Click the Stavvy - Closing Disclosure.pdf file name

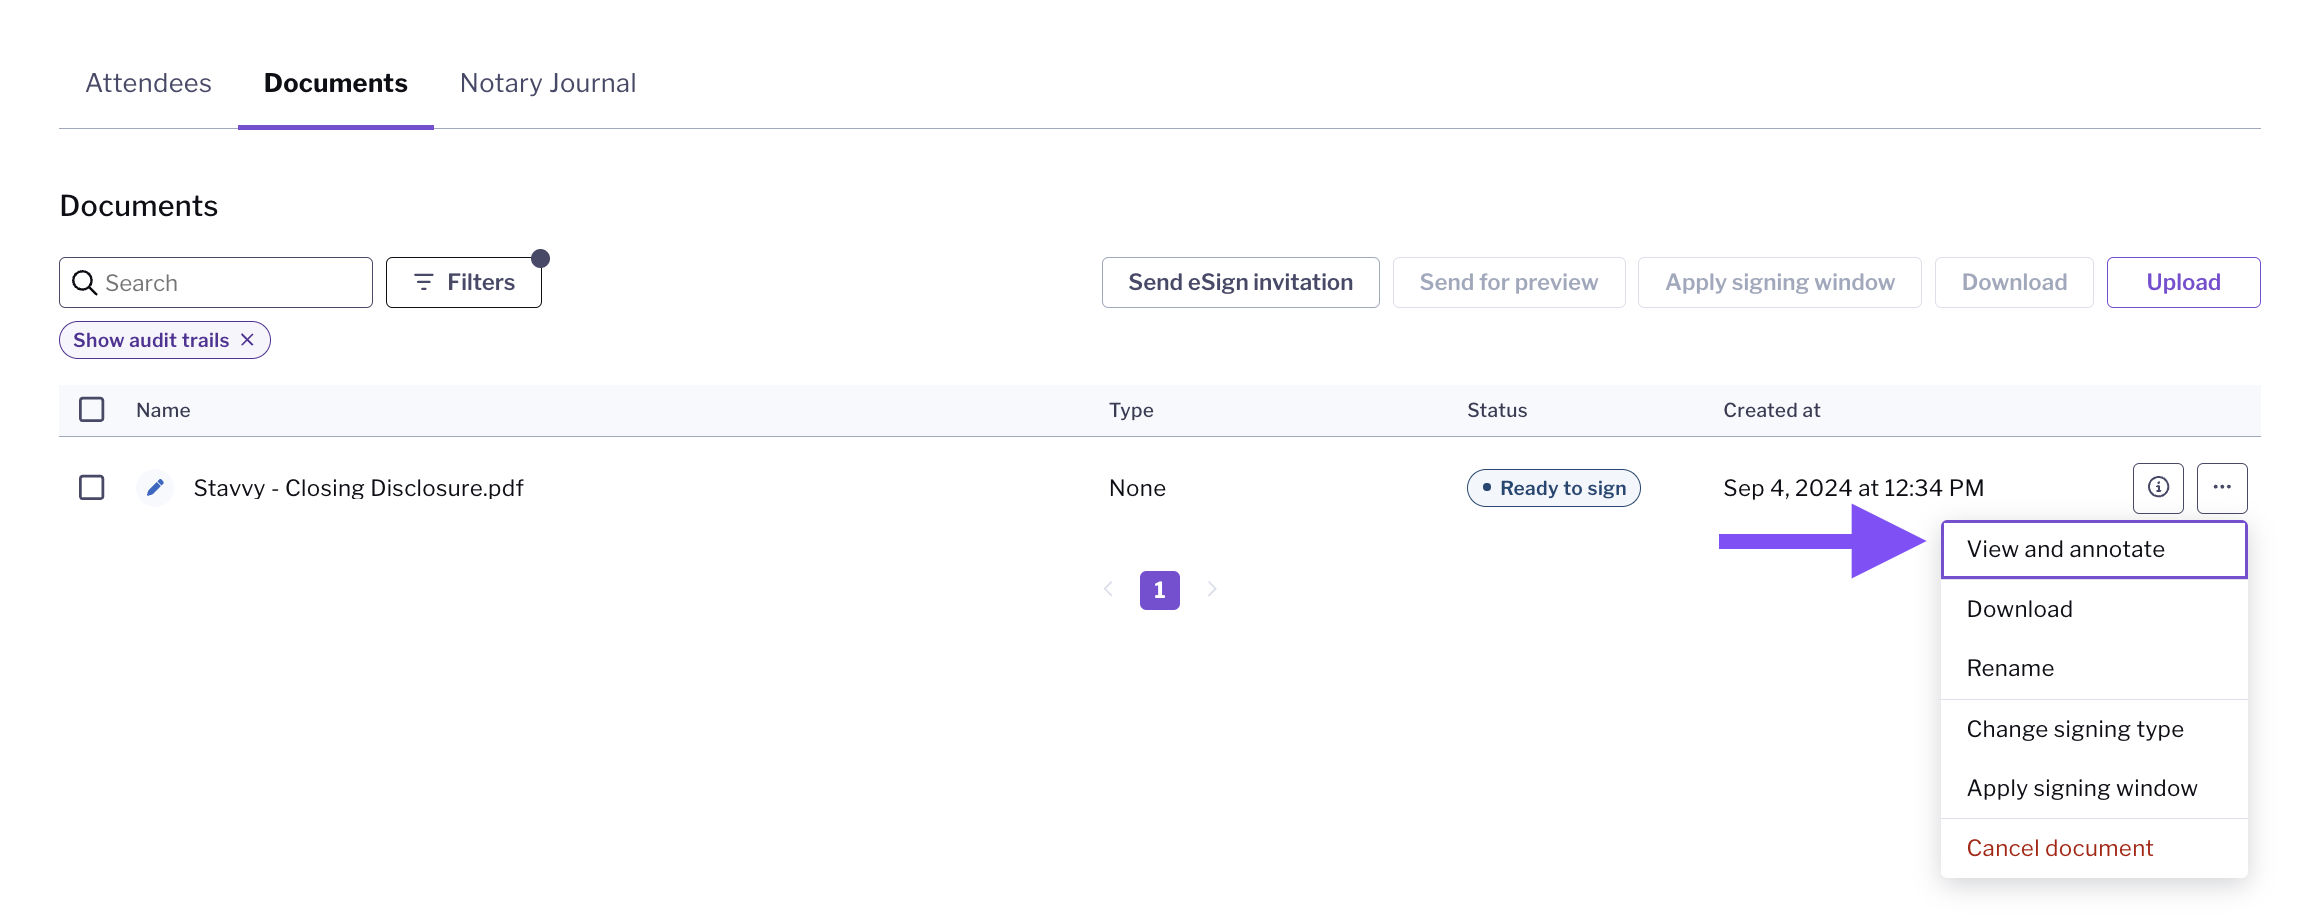click(x=359, y=488)
